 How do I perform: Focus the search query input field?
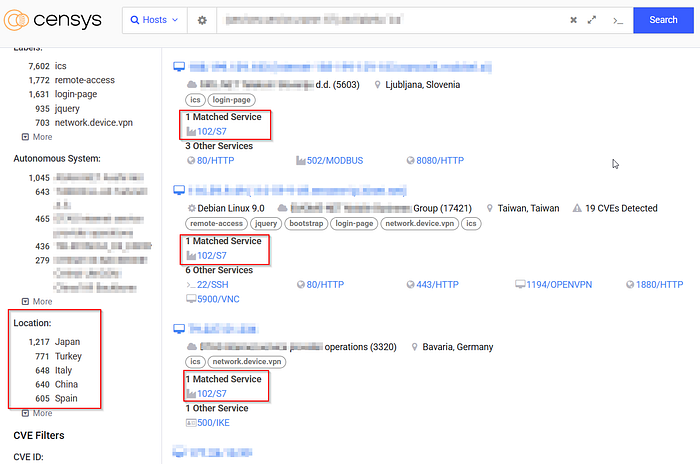coord(393,20)
